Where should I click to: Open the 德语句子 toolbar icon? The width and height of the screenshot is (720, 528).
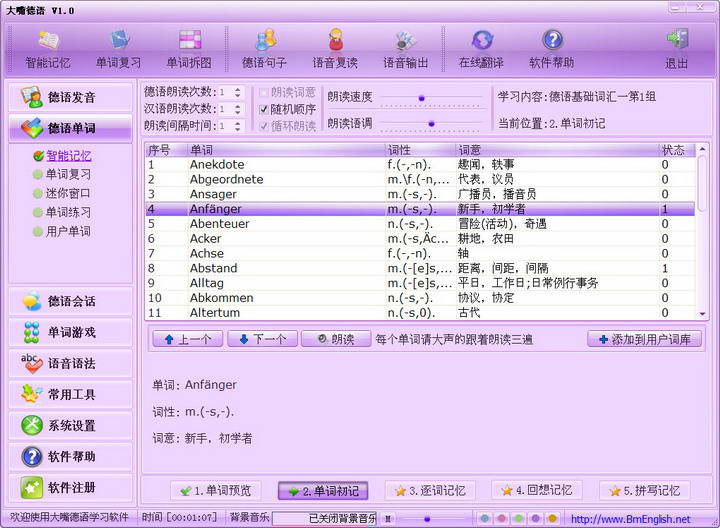click(x=266, y=48)
